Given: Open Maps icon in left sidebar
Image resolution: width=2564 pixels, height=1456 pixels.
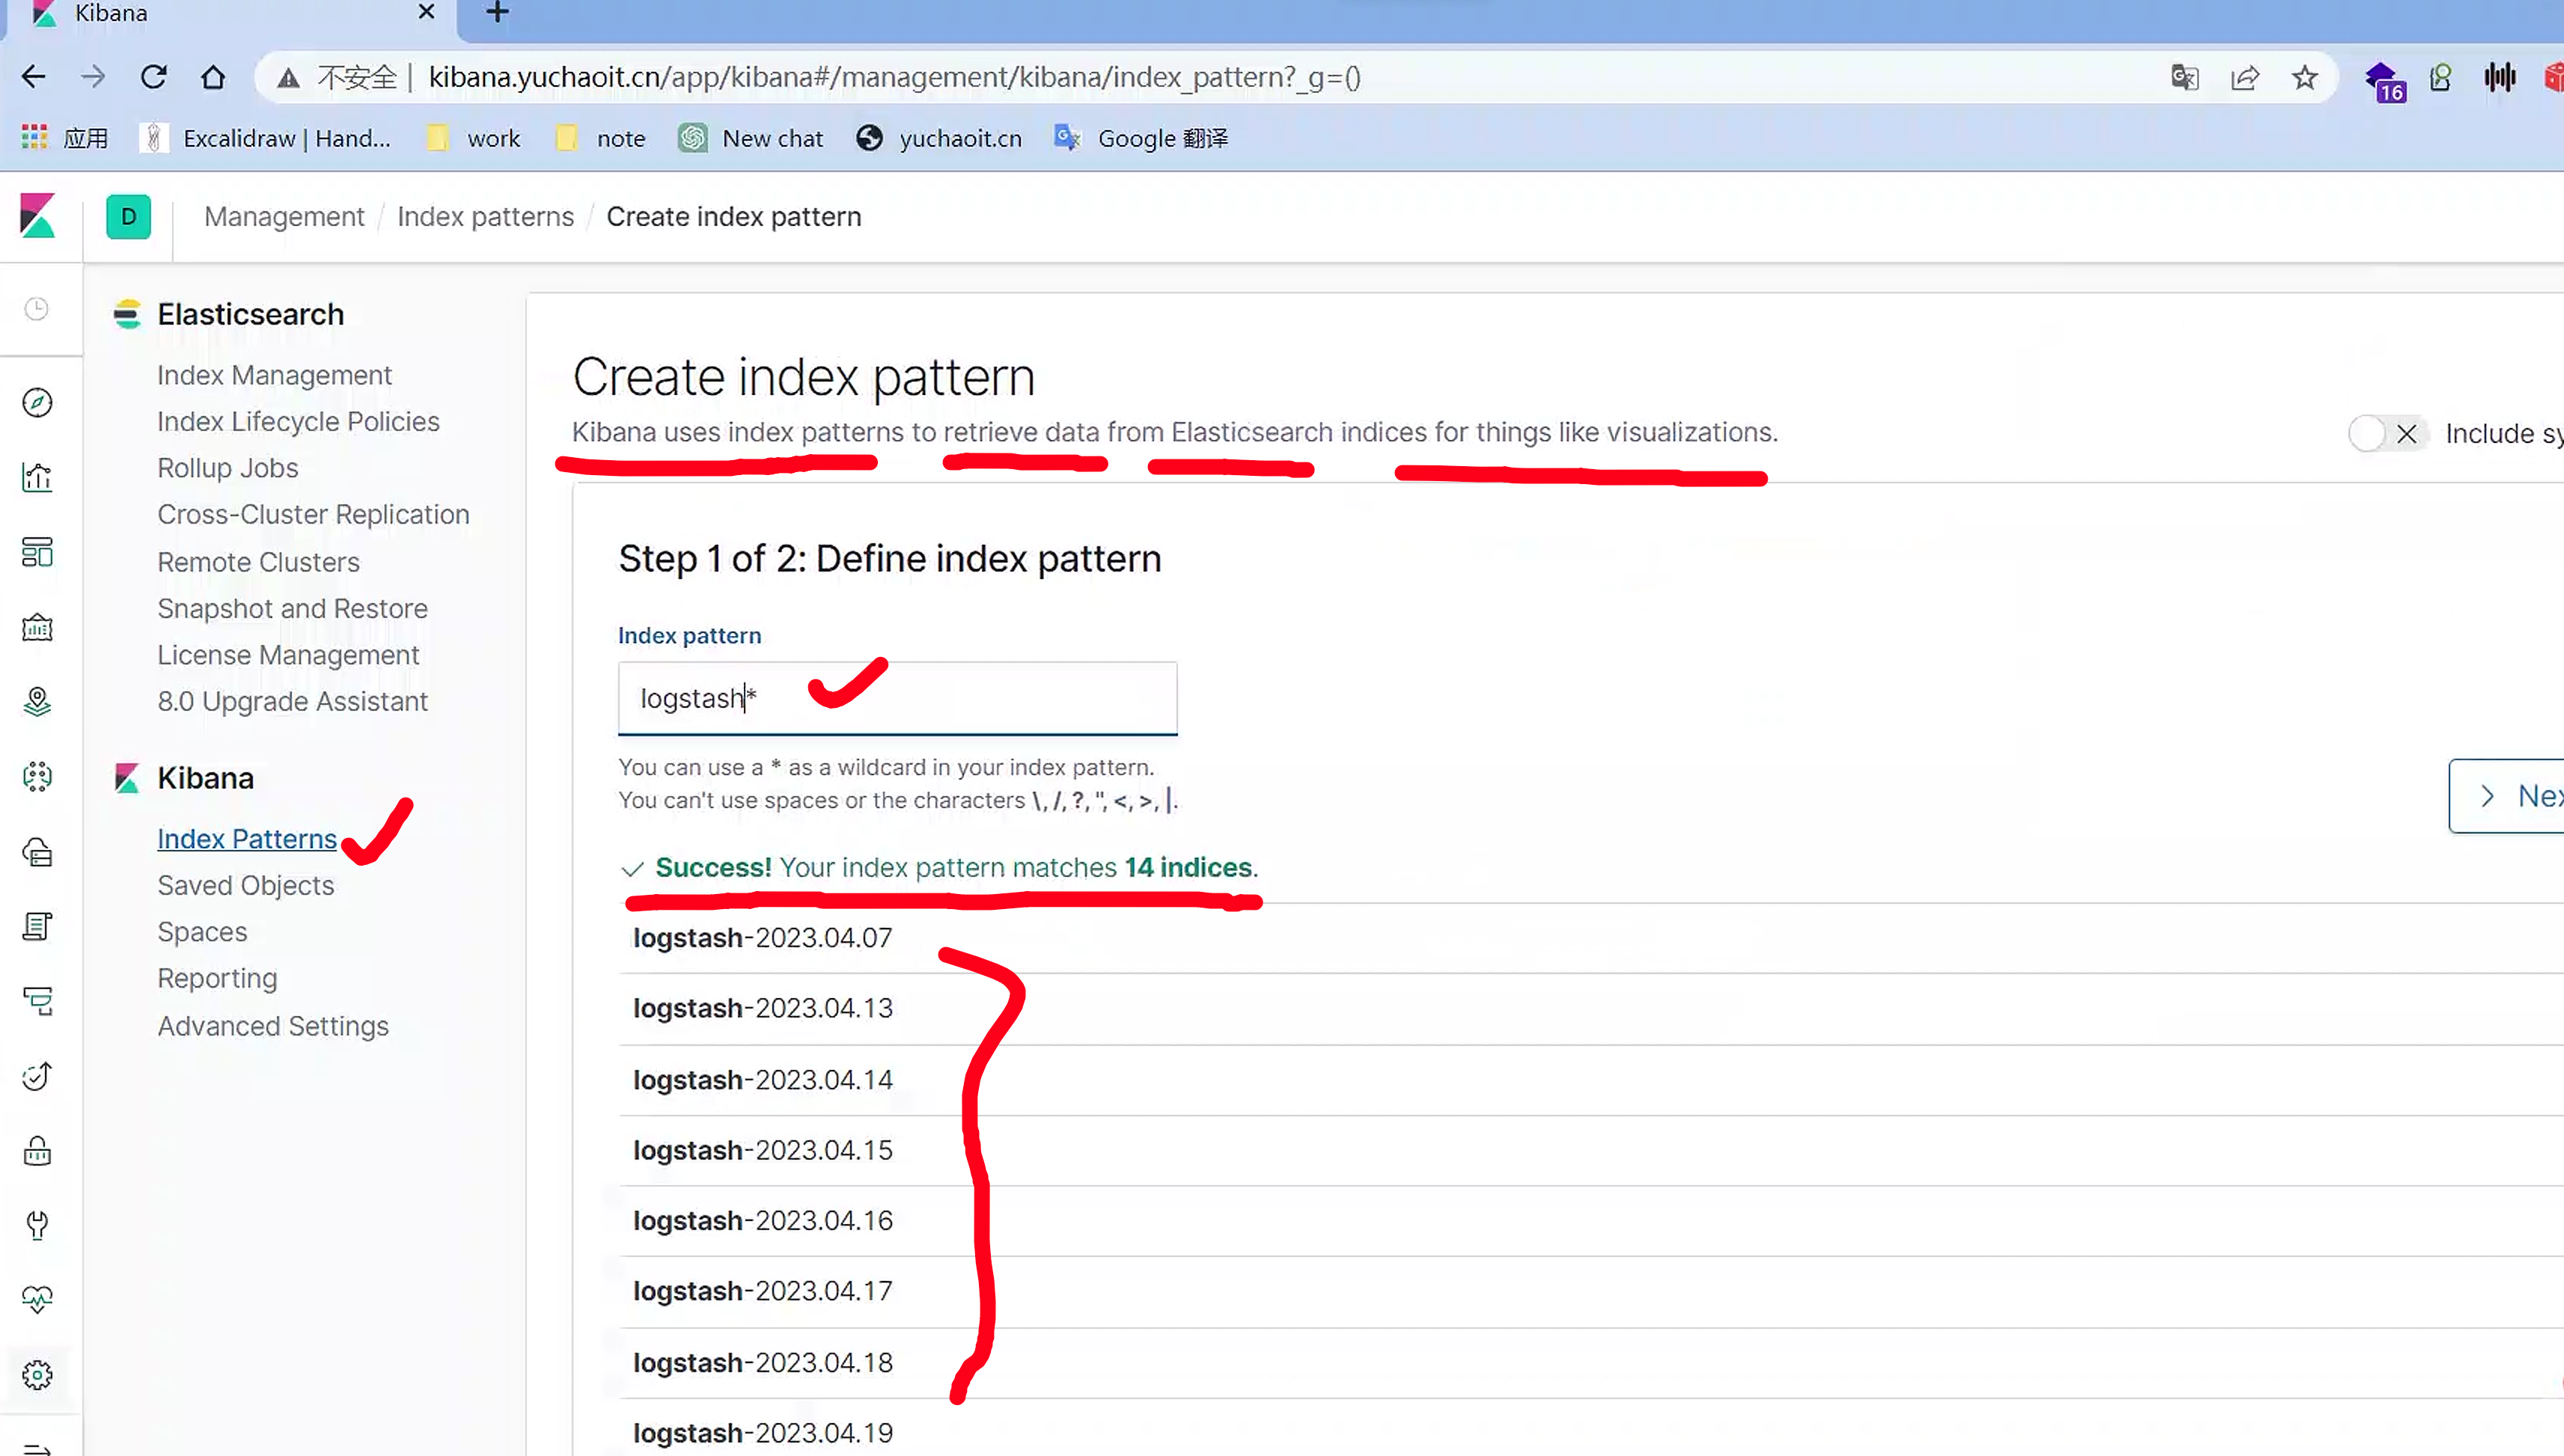Looking at the screenshot, I should click(37, 702).
